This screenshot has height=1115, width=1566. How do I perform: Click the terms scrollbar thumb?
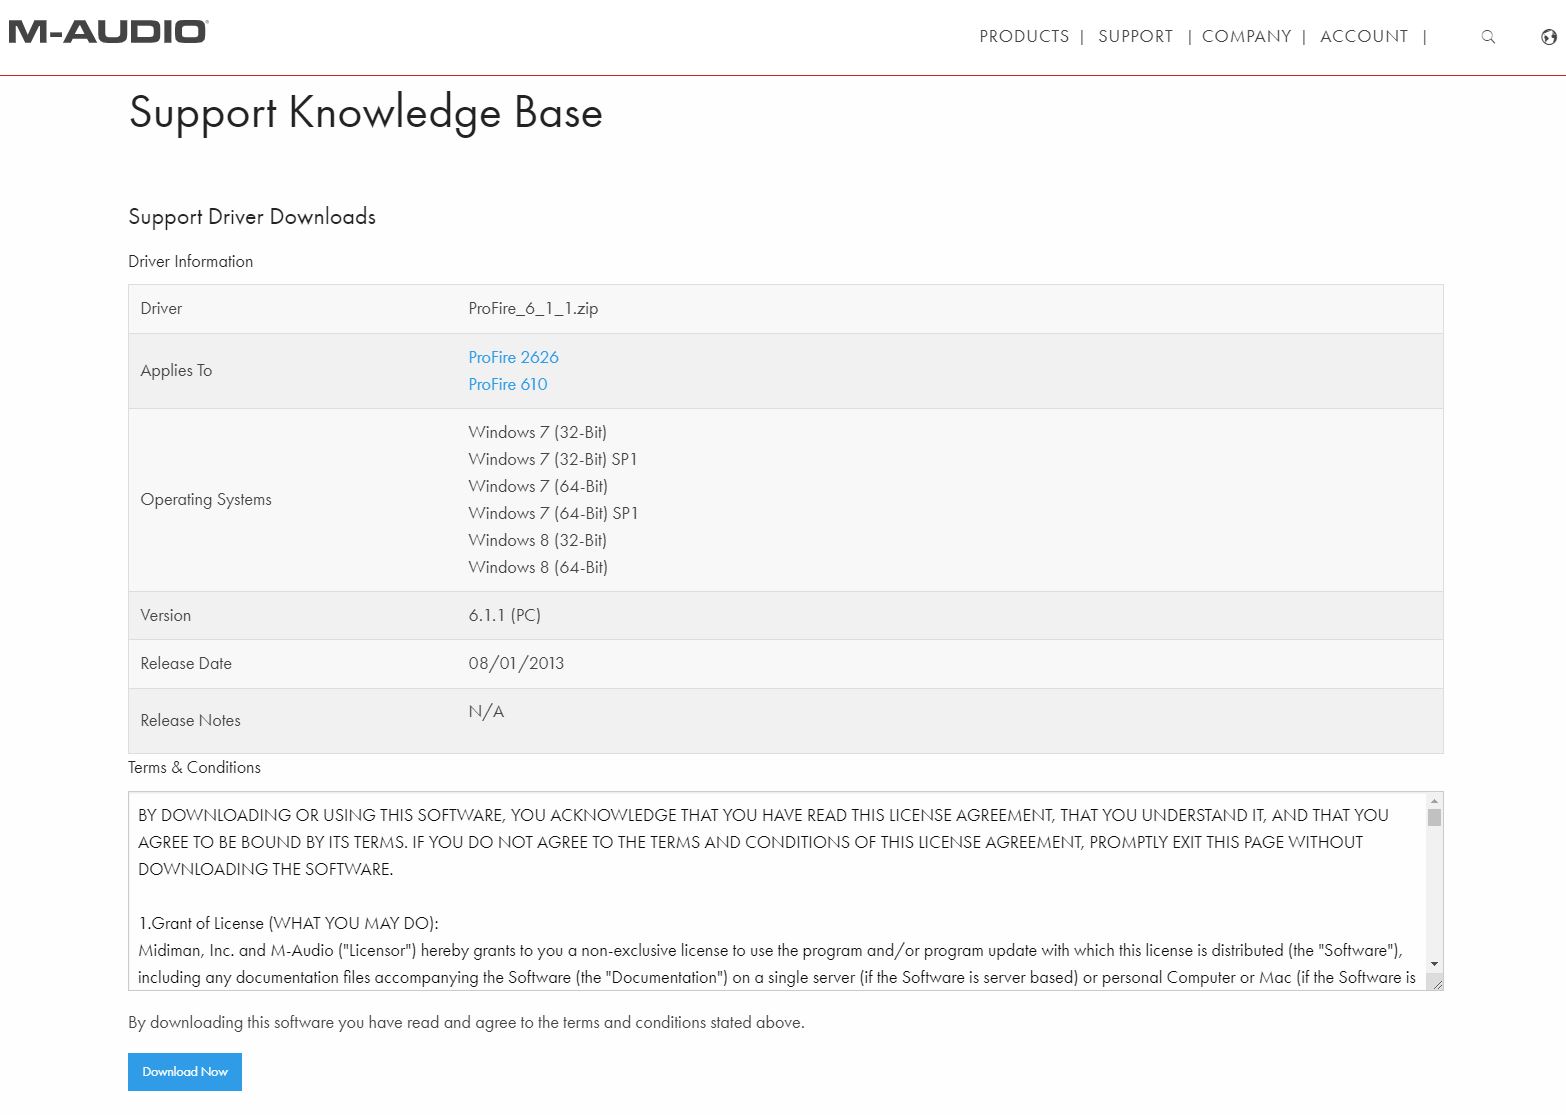(1434, 818)
